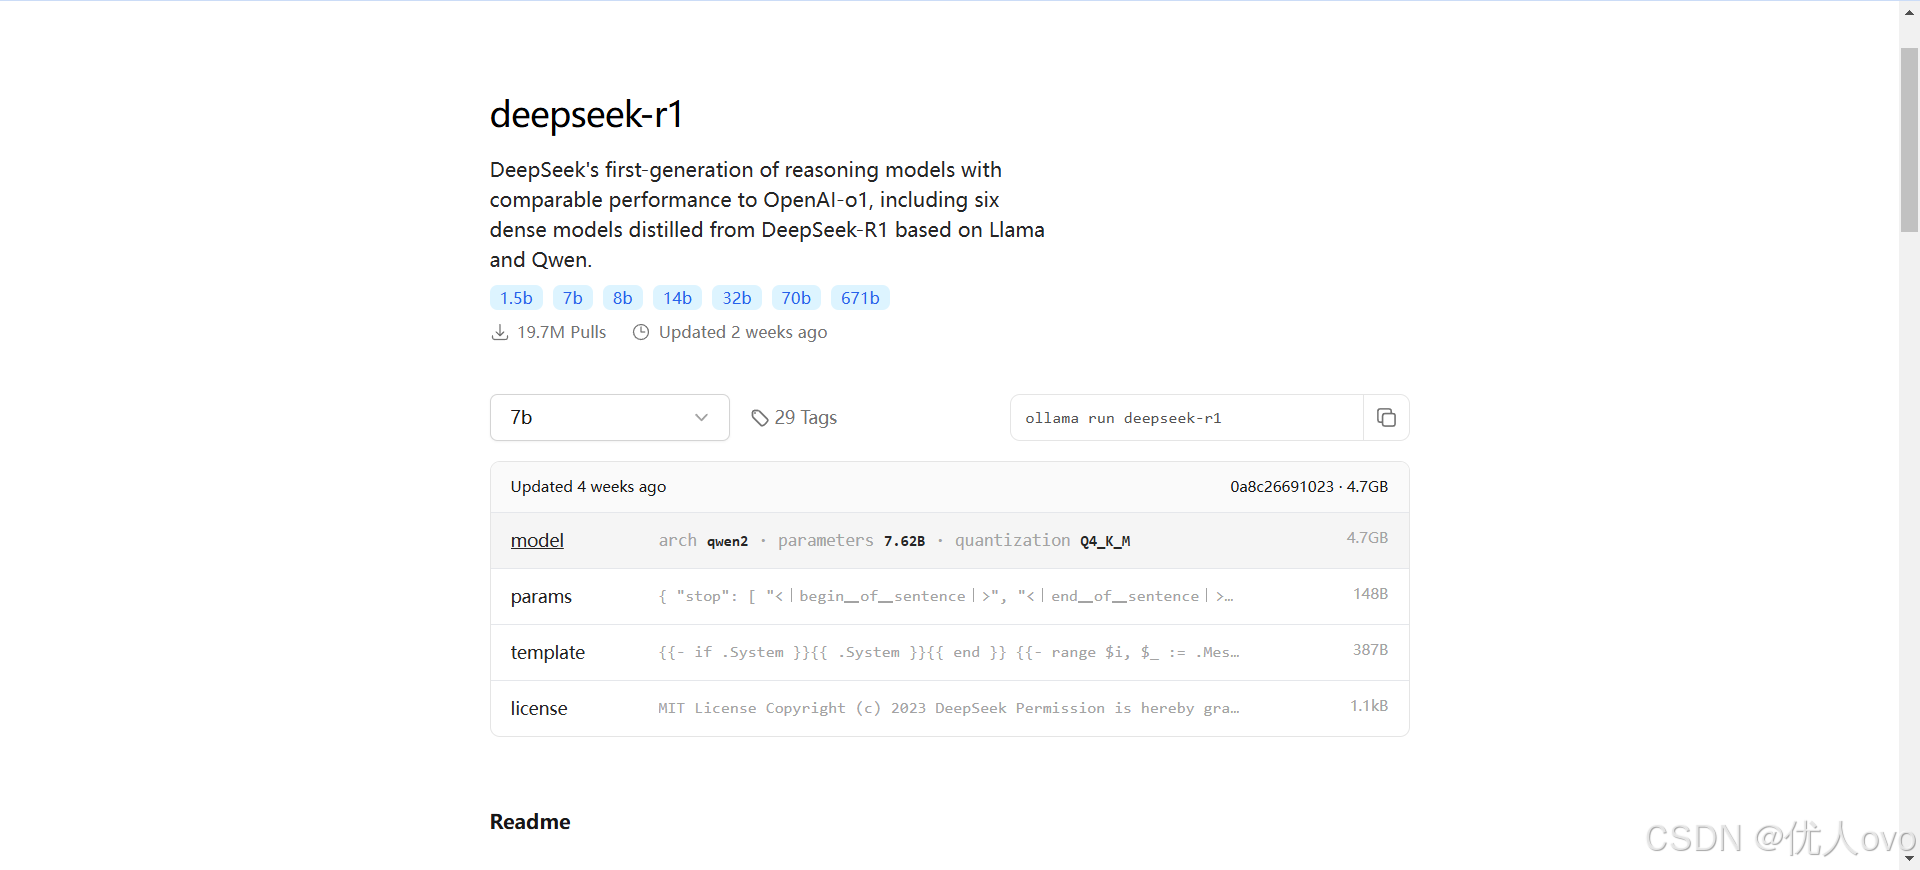Viewport: 1920px width, 870px height.
Task: Open the license file row
Action: 949,709
